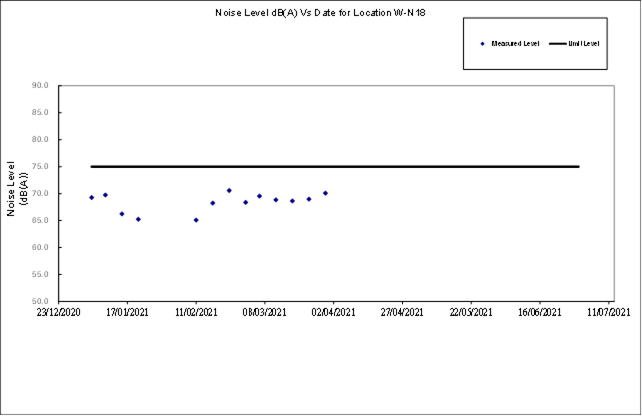The width and height of the screenshot is (642, 416).
Task: Click the data point at 11/02/2021
Action: 196,220
